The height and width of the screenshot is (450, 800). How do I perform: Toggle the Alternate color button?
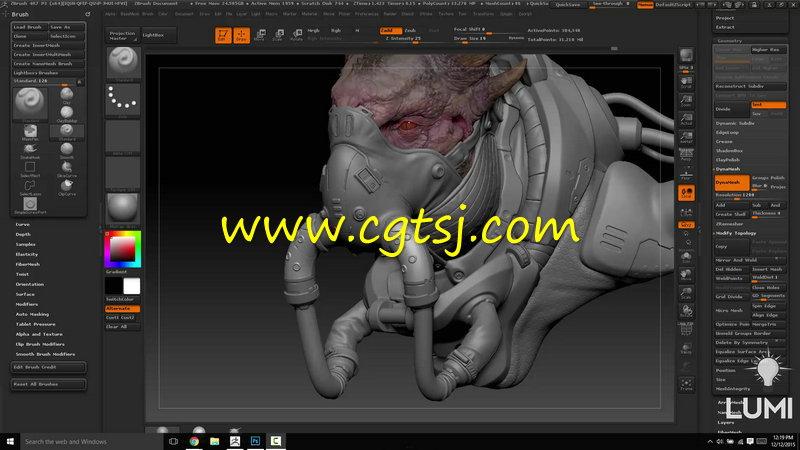[122, 309]
